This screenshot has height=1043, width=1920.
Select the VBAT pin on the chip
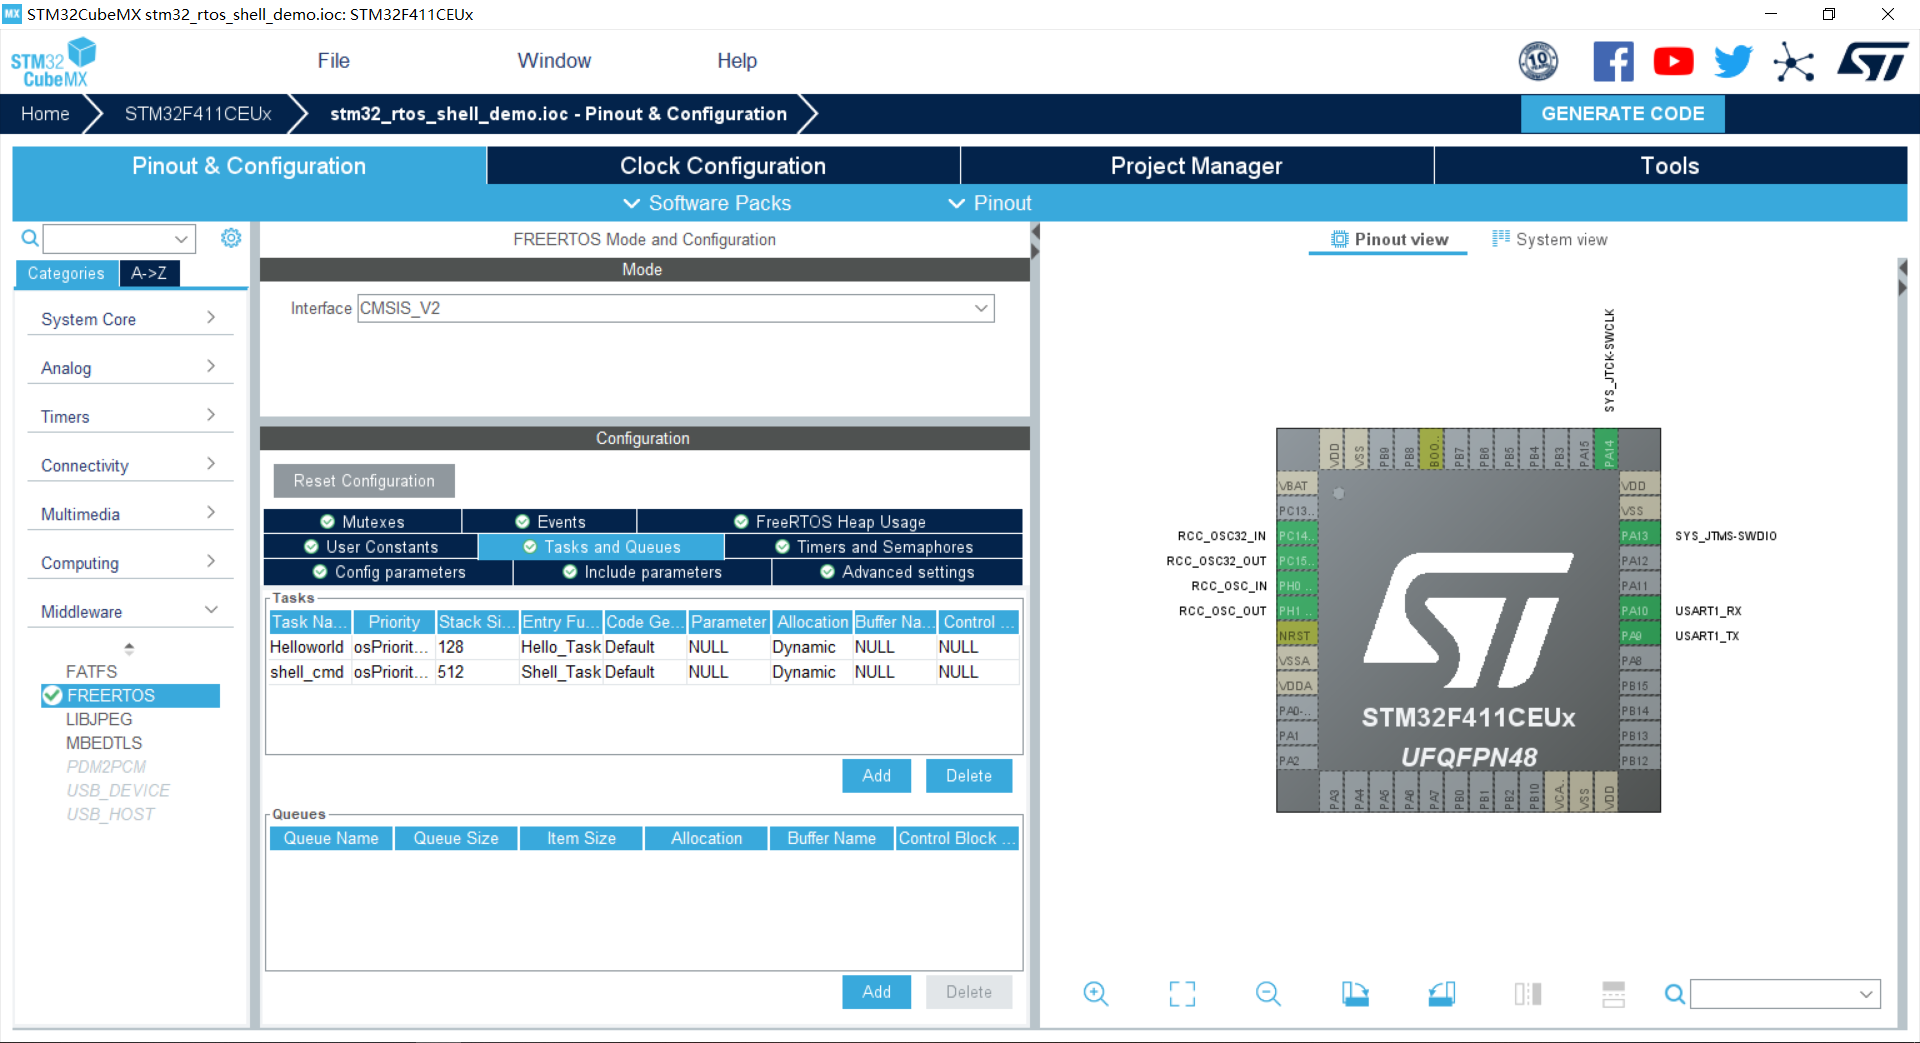pos(1297,486)
